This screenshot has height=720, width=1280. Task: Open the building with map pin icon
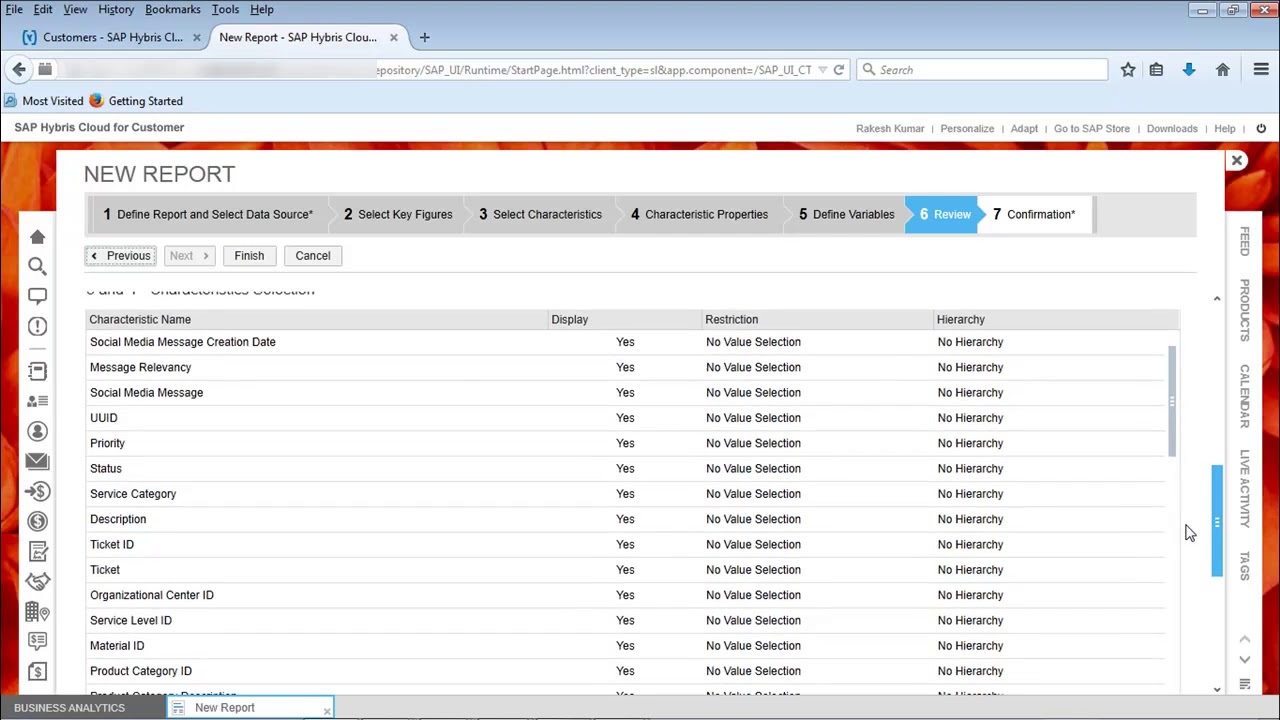[37, 611]
